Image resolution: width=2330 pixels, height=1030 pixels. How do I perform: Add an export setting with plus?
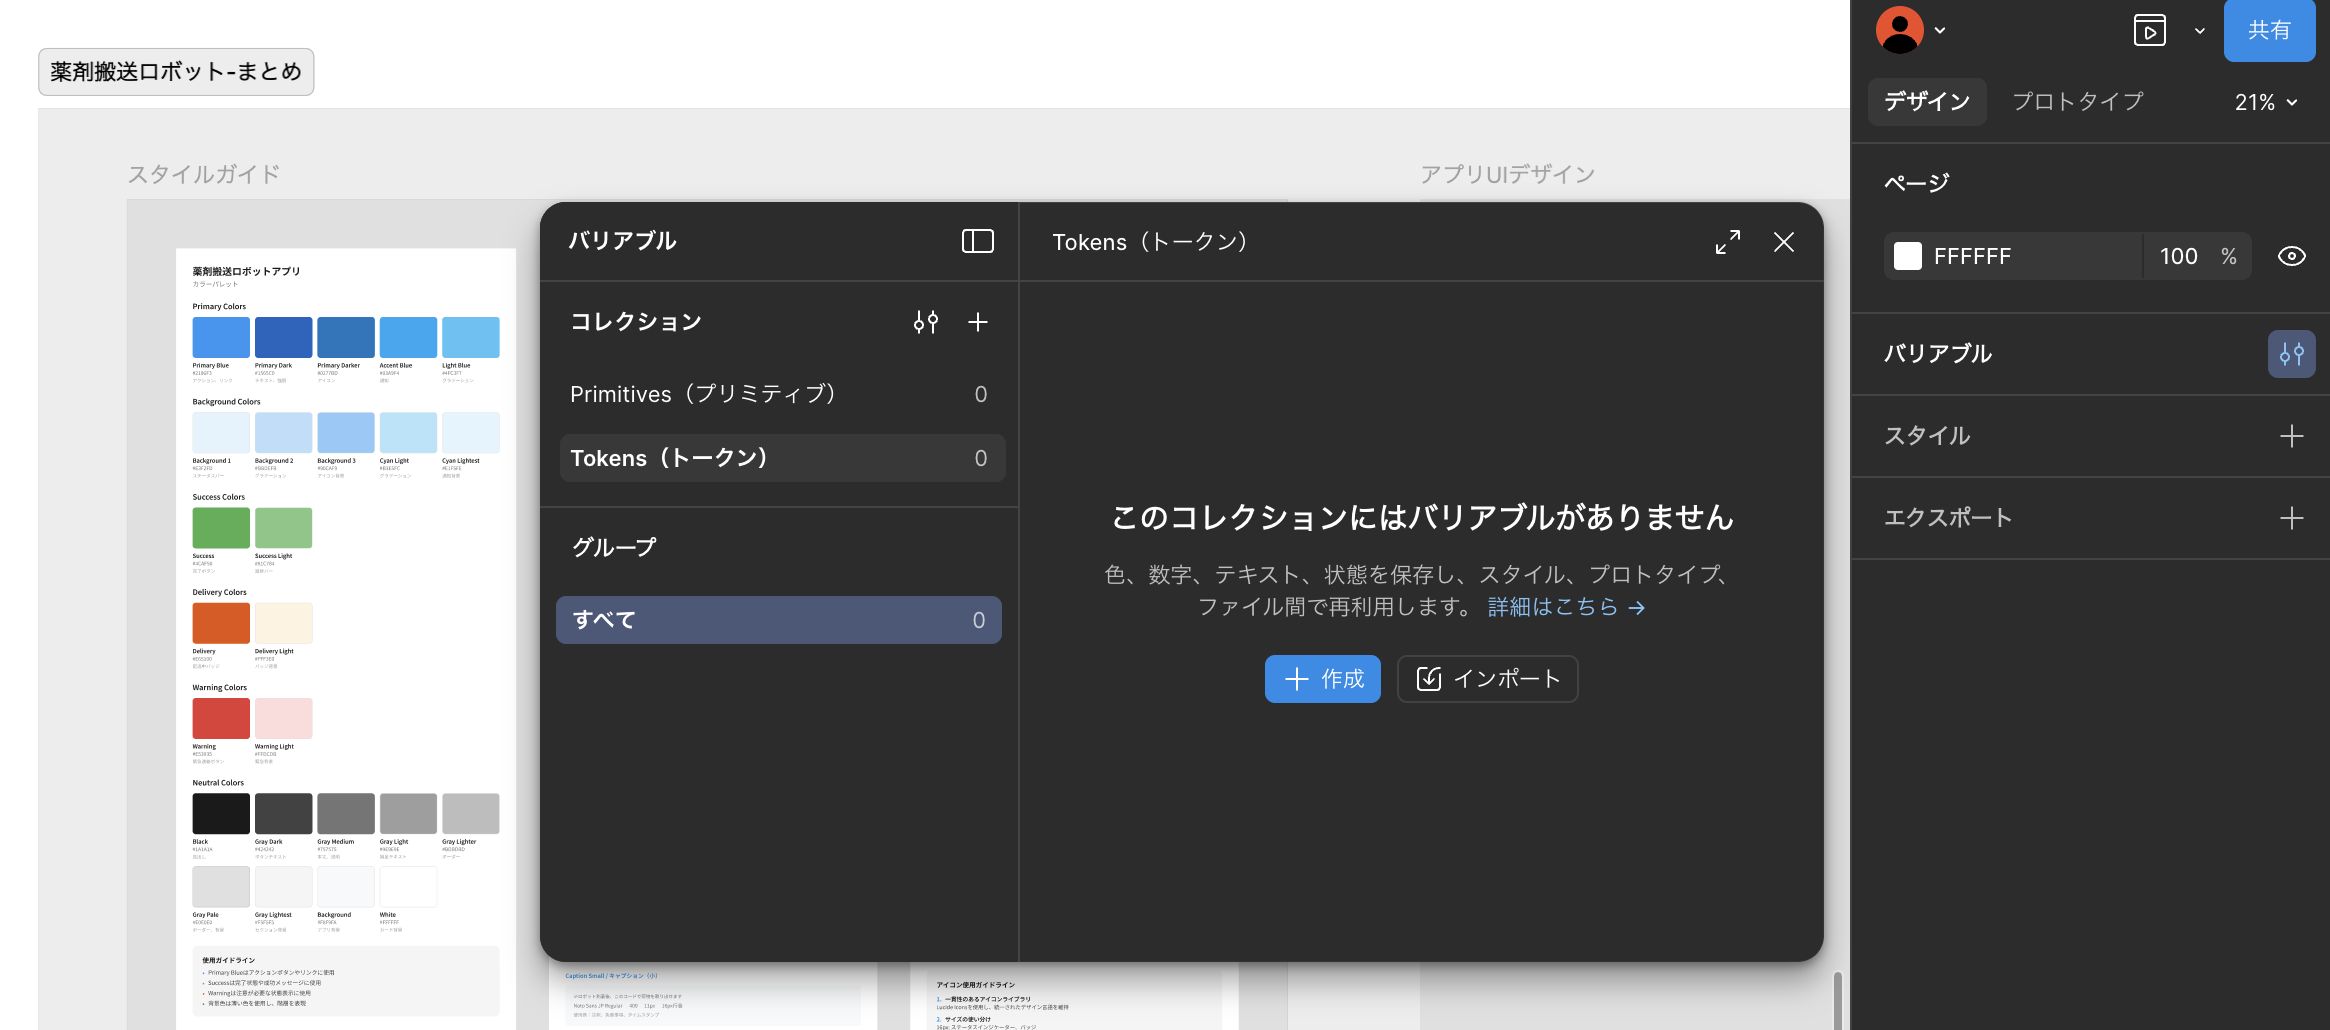point(2291,518)
